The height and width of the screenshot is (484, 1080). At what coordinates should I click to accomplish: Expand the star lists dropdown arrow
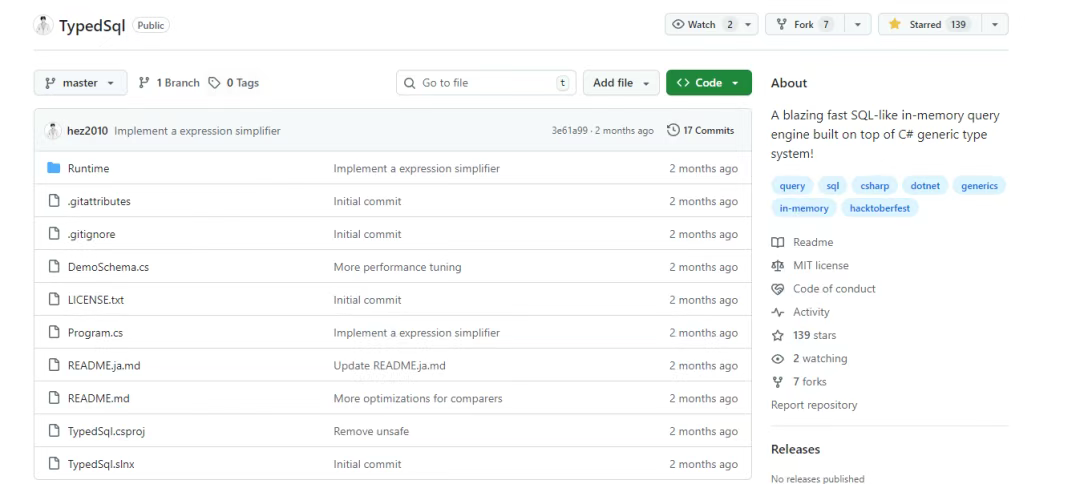tap(994, 25)
